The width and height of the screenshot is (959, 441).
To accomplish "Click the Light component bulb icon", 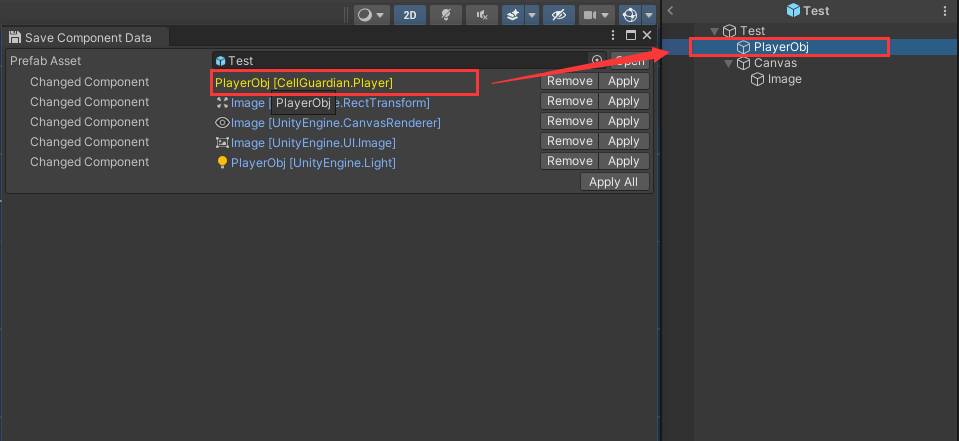I will pos(223,163).
